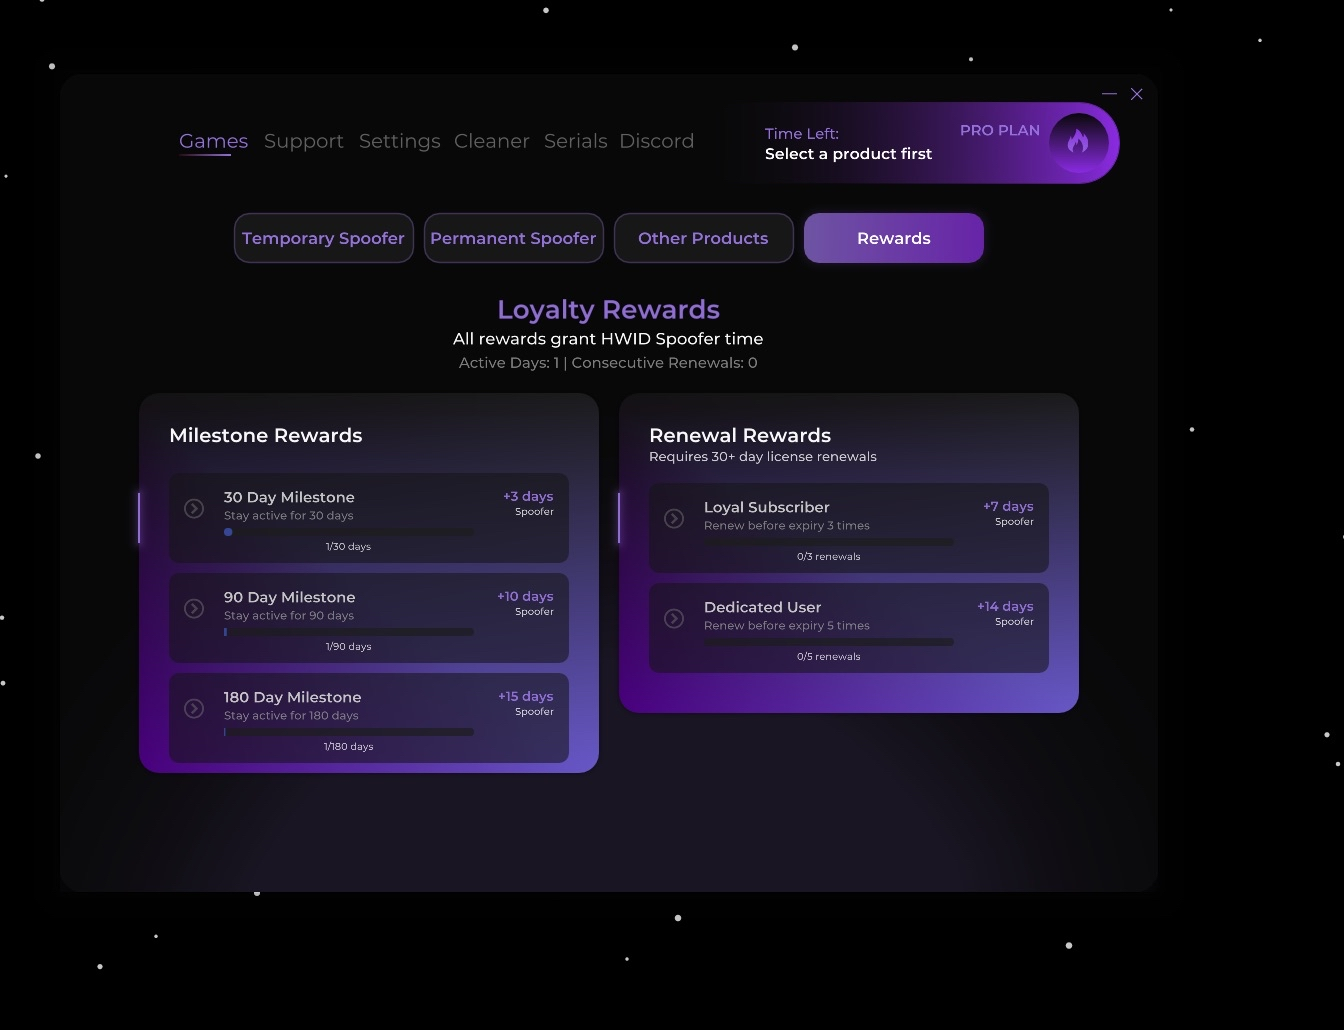Show the Other Products tab
This screenshot has width=1344, height=1030.
[x=703, y=238]
